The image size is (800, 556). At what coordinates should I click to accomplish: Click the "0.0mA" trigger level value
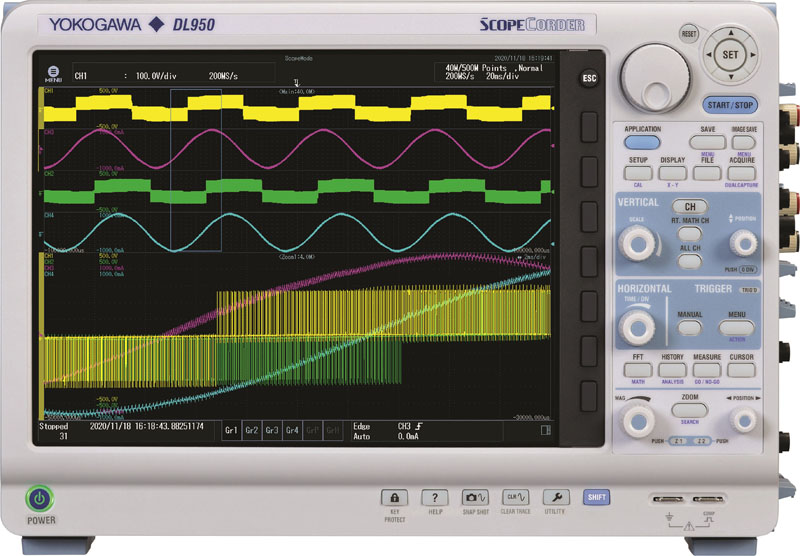[x=408, y=436]
